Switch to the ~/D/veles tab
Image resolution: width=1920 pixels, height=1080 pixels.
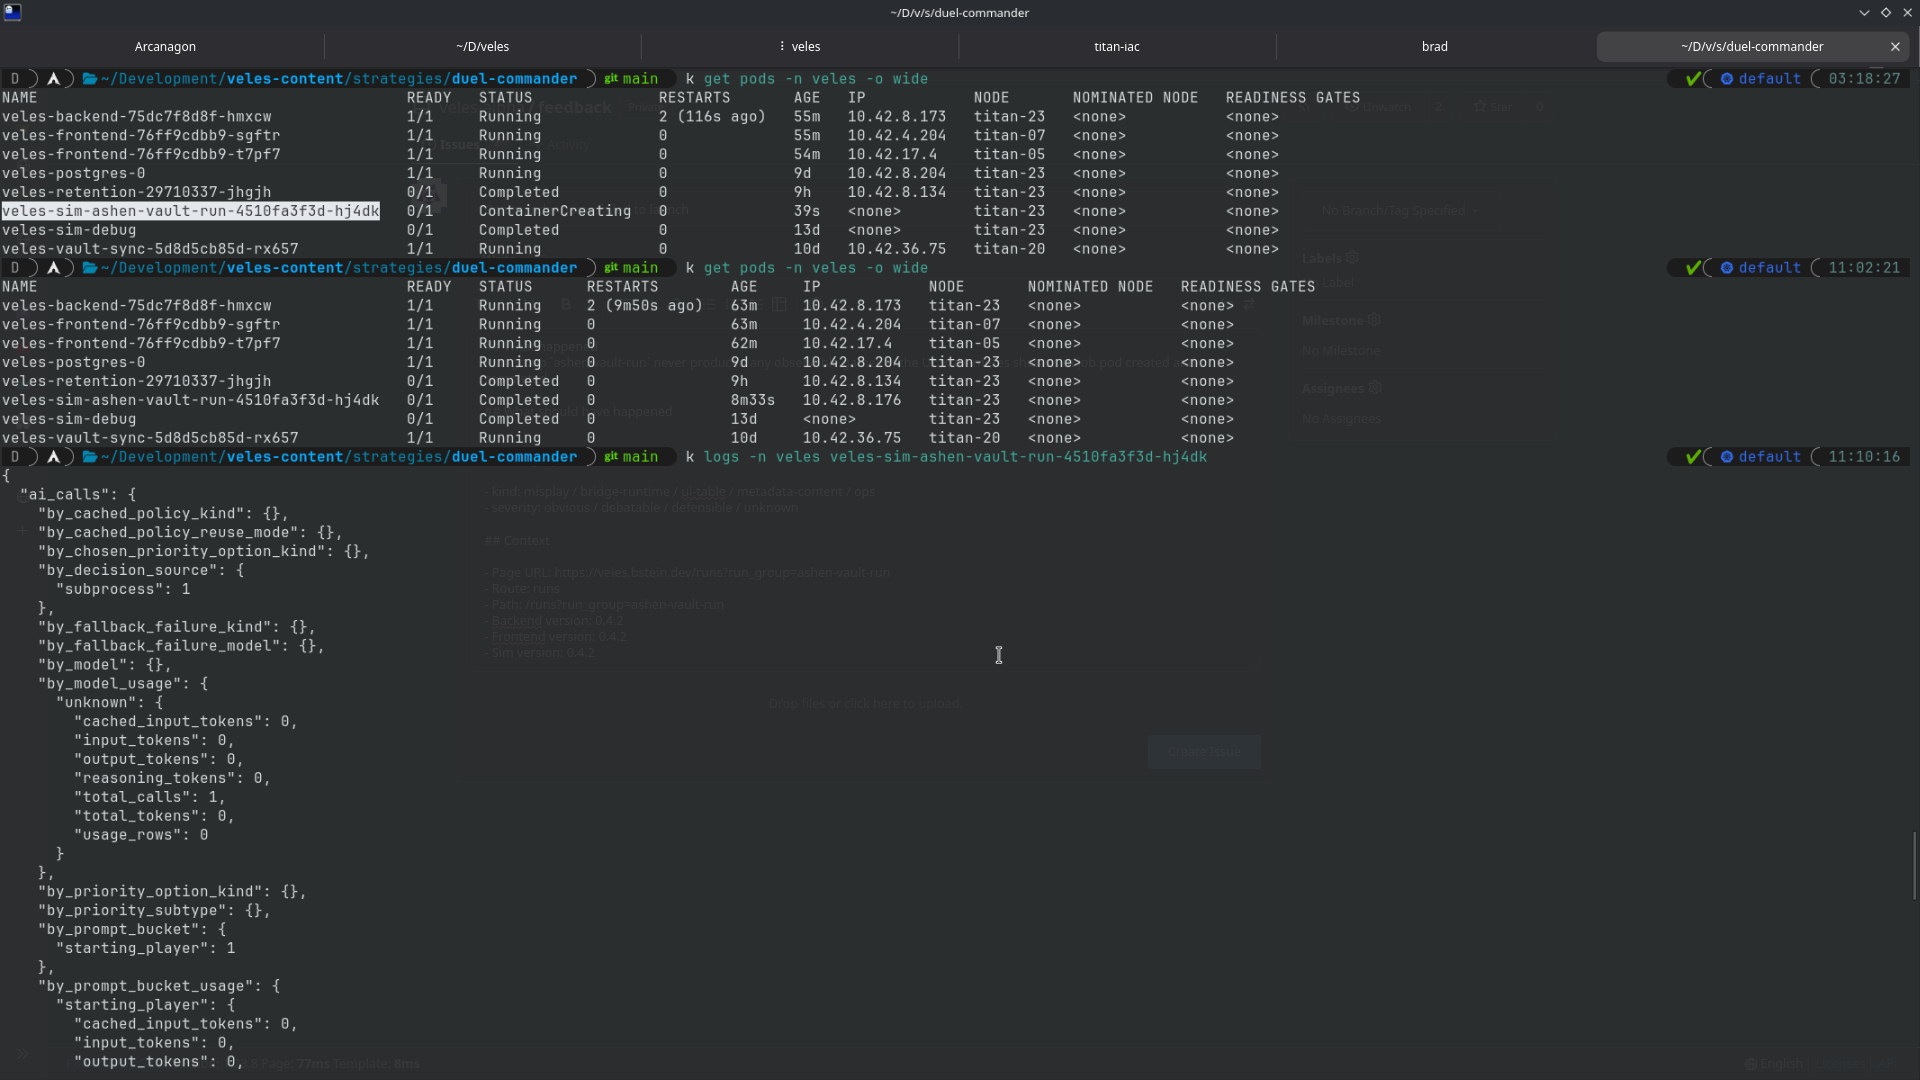click(482, 47)
